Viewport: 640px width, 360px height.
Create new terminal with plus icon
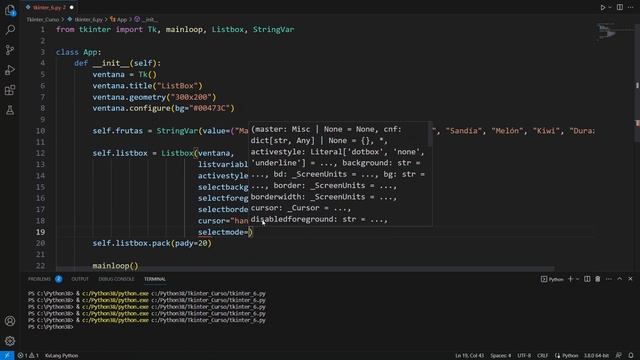click(571, 279)
